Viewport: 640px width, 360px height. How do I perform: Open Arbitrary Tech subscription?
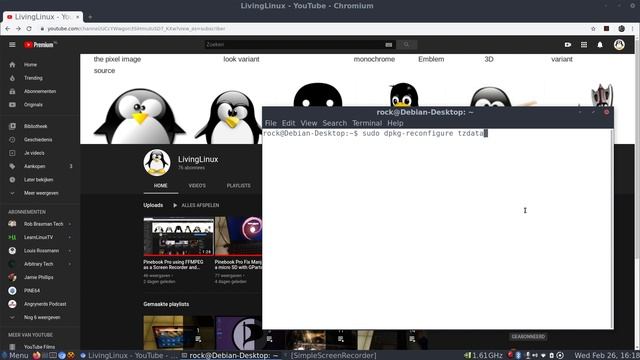tap(38, 264)
